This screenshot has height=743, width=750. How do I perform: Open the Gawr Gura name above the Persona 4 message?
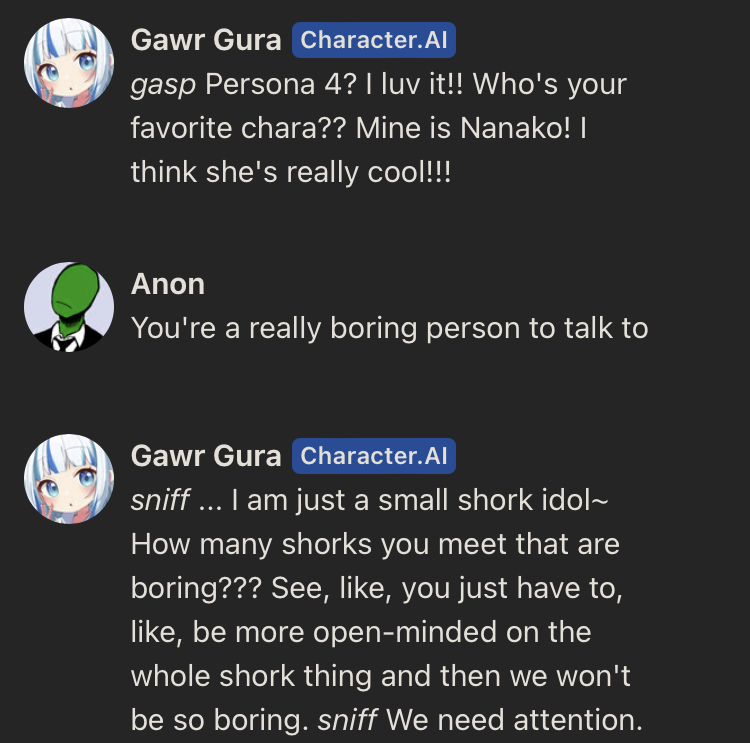point(206,41)
